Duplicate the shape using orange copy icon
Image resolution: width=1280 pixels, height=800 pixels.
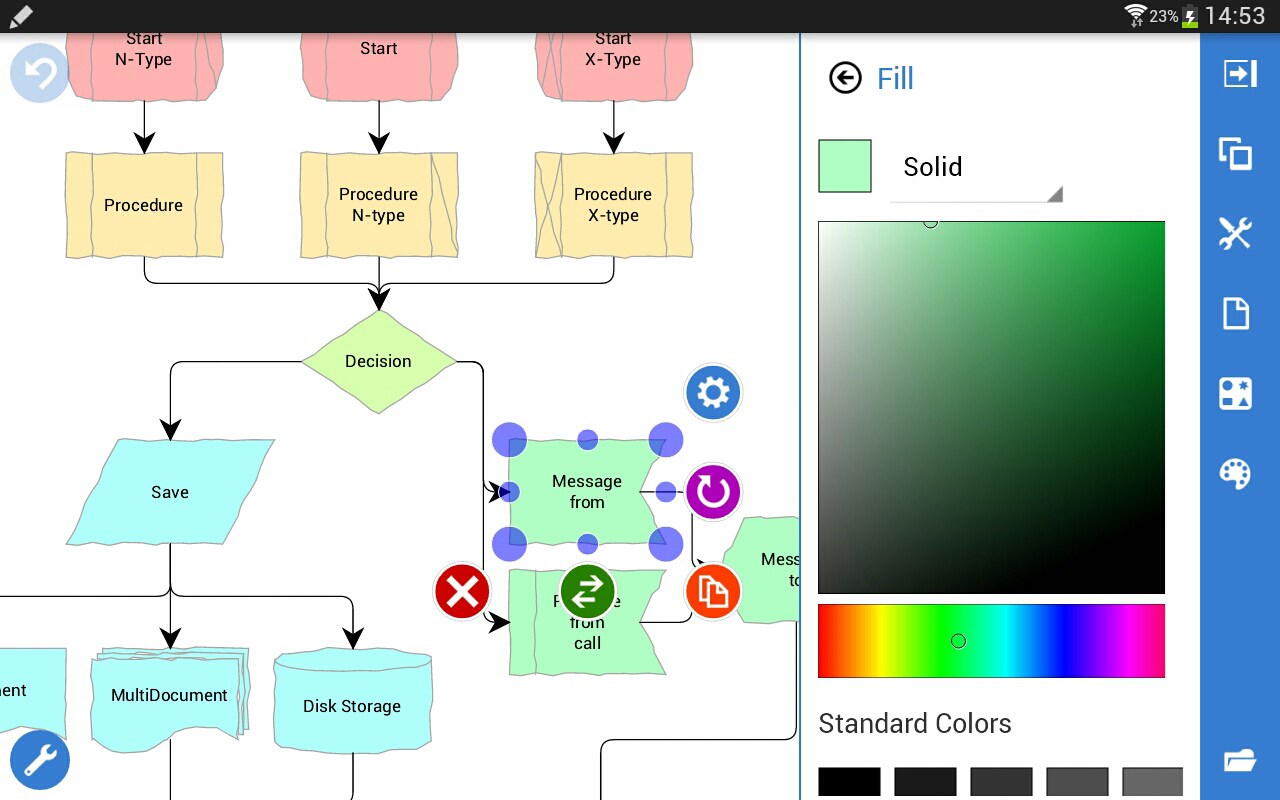click(x=712, y=591)
